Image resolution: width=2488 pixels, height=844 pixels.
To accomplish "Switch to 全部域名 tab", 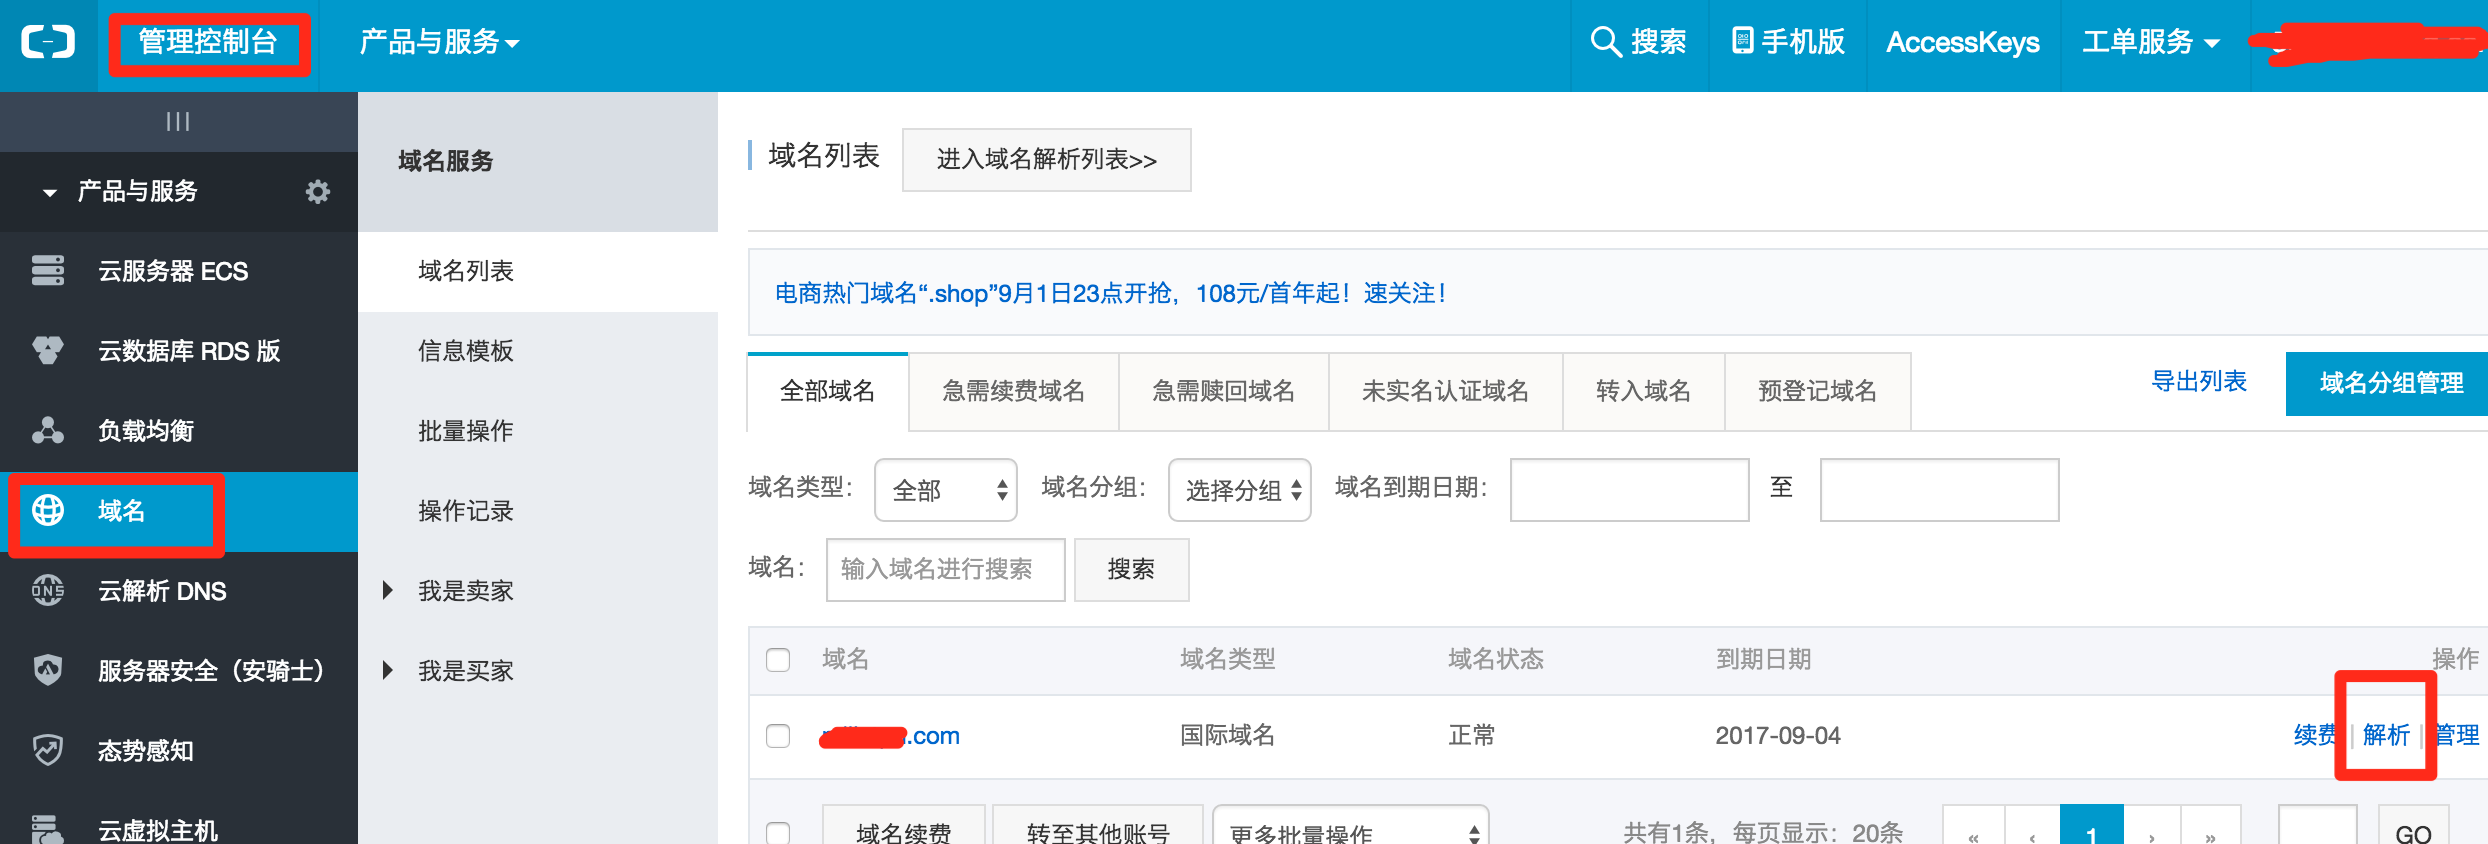I will click(x=828, y=391).
